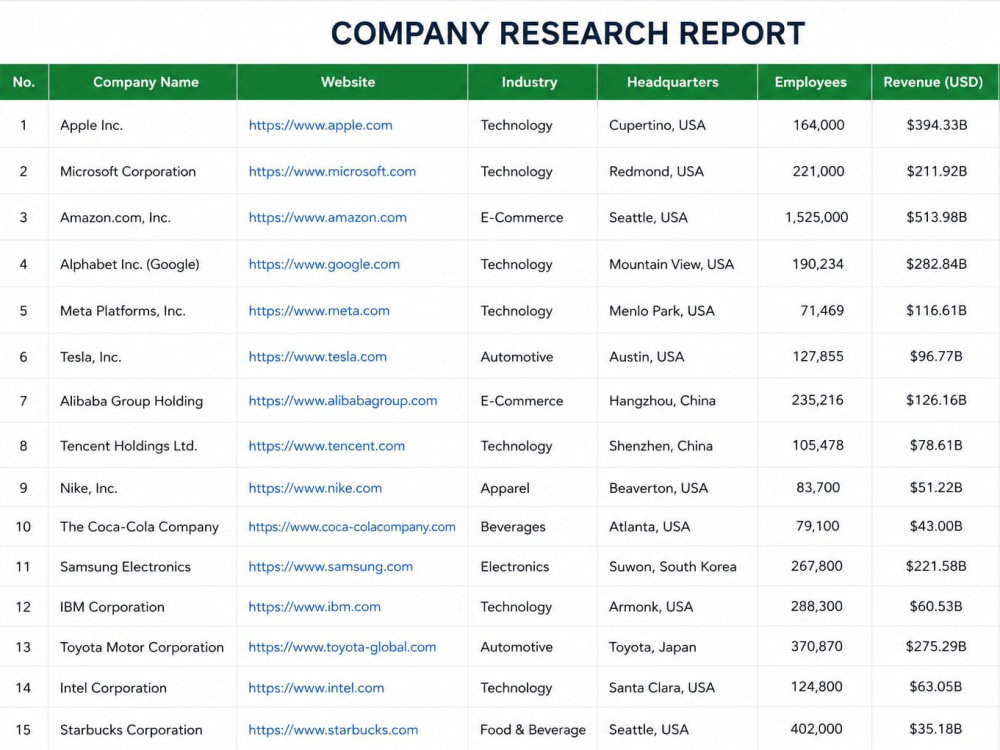Select the IBM Corporation cell
The image size is (1000, 750).
point(143,607)
